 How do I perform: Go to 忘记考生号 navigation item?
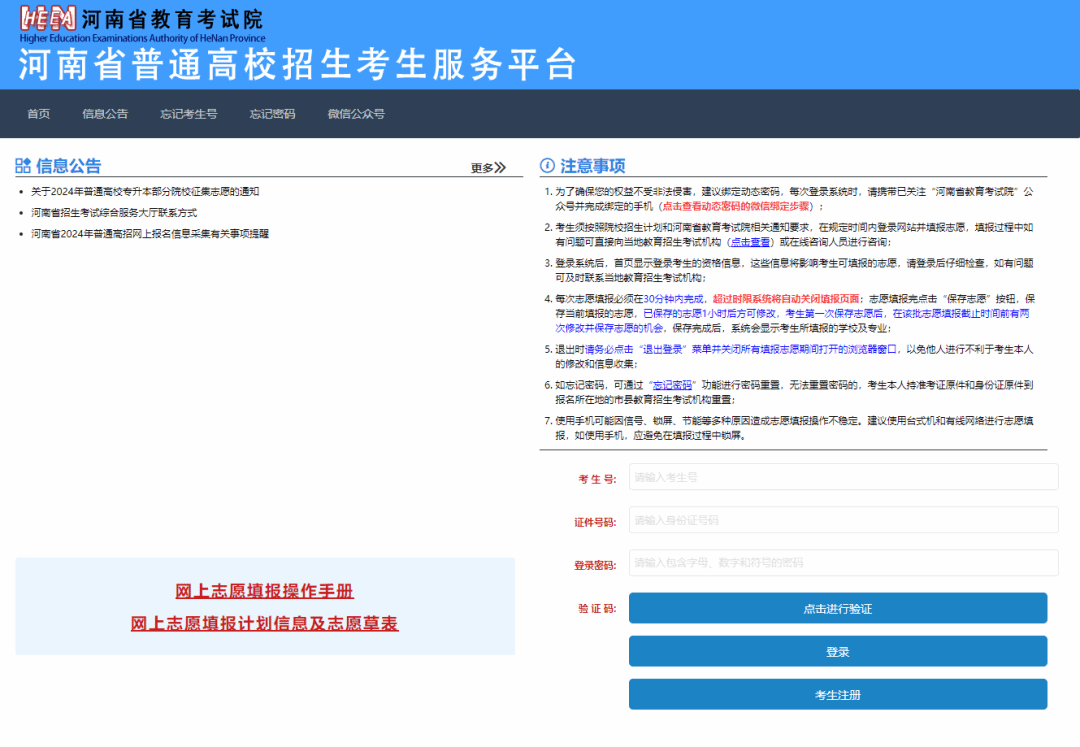click(189, 114)
